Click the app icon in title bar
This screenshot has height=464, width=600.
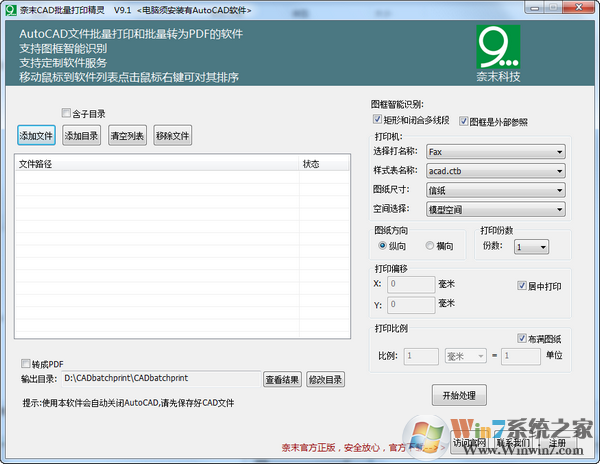click(9, 9)
